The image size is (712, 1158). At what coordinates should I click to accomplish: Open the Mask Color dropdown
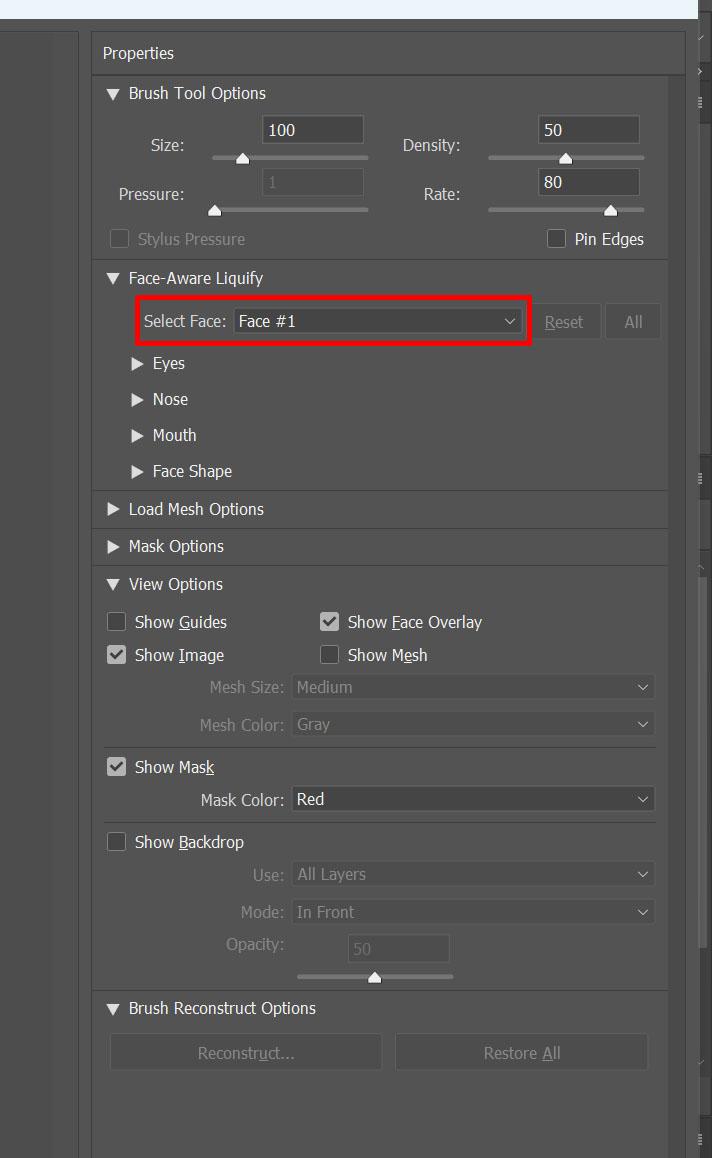(473, 799)
